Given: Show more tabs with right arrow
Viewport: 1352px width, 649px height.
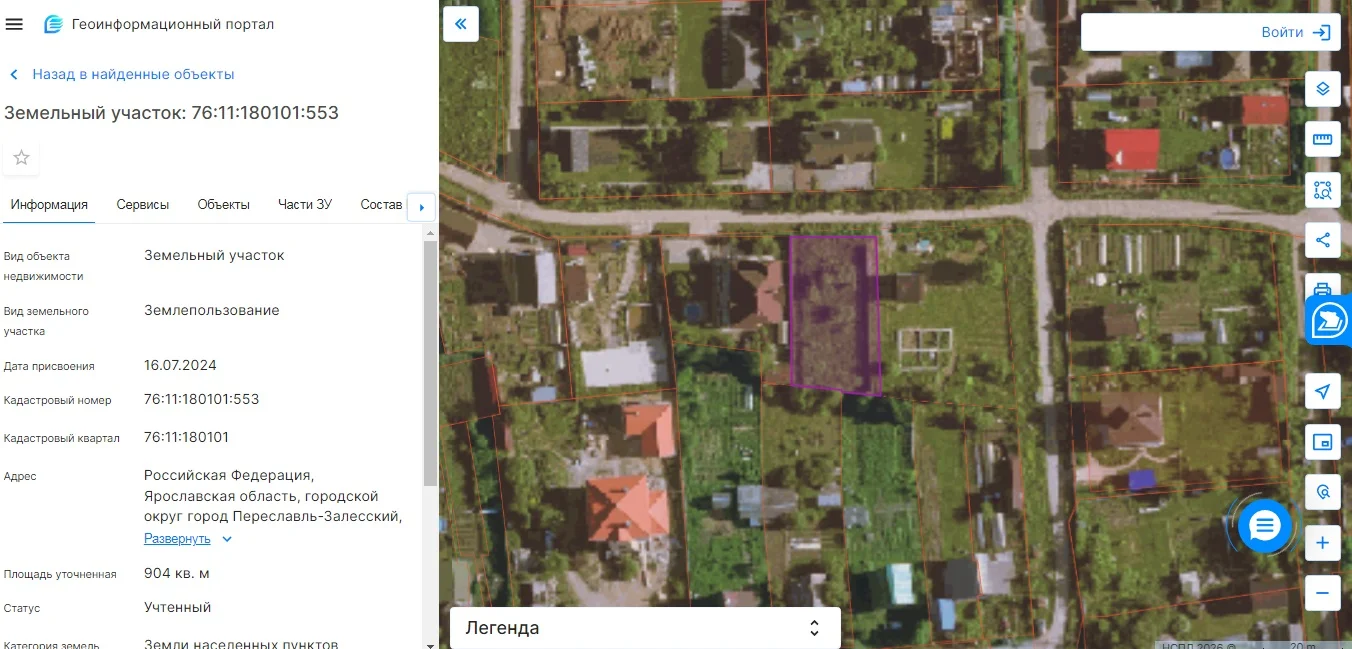Looking at the screenshot, I should coord(421,207).
